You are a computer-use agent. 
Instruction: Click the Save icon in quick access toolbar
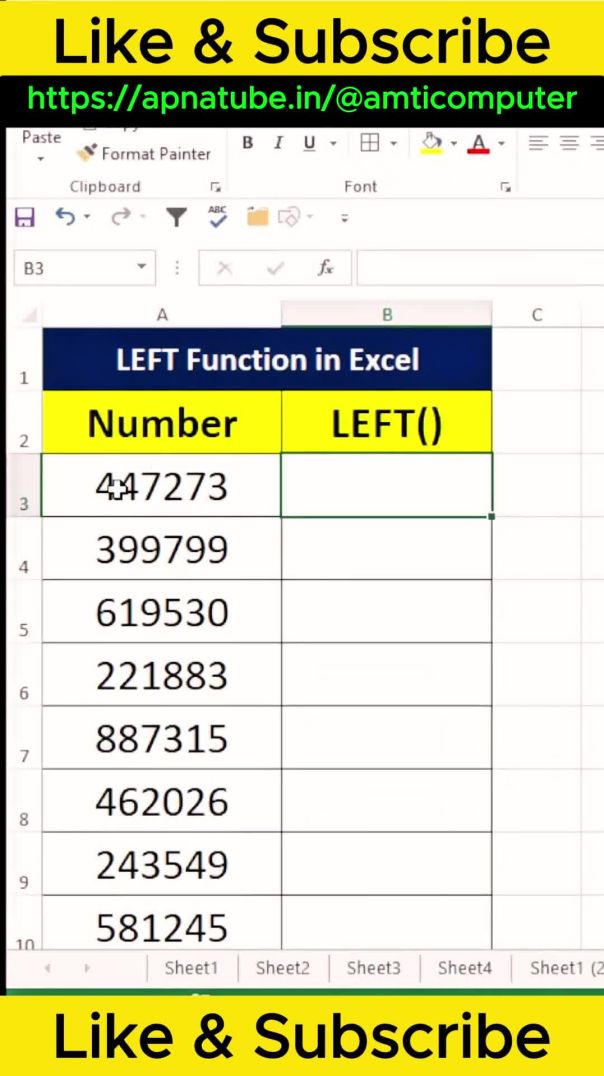25,217
